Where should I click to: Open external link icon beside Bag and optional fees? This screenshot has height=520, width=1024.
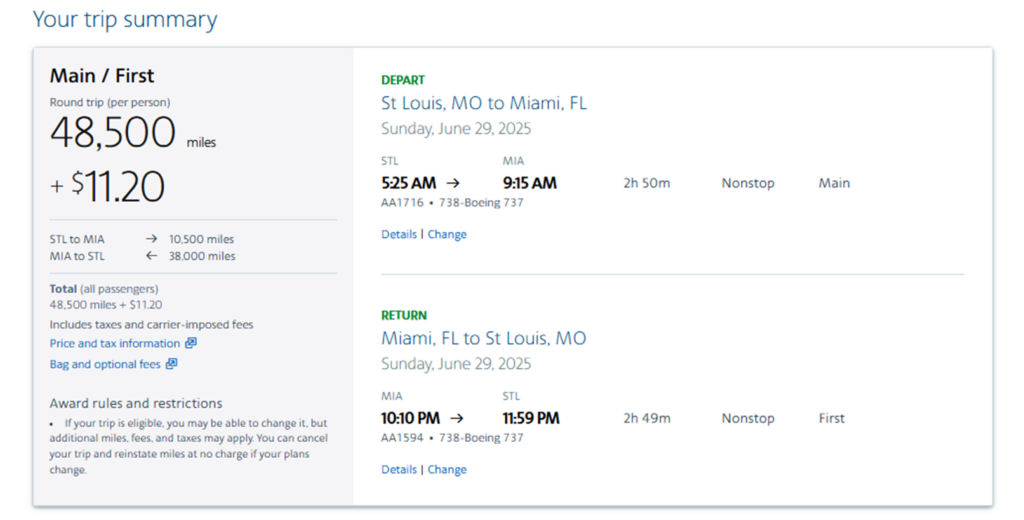(x=171, y=364)
